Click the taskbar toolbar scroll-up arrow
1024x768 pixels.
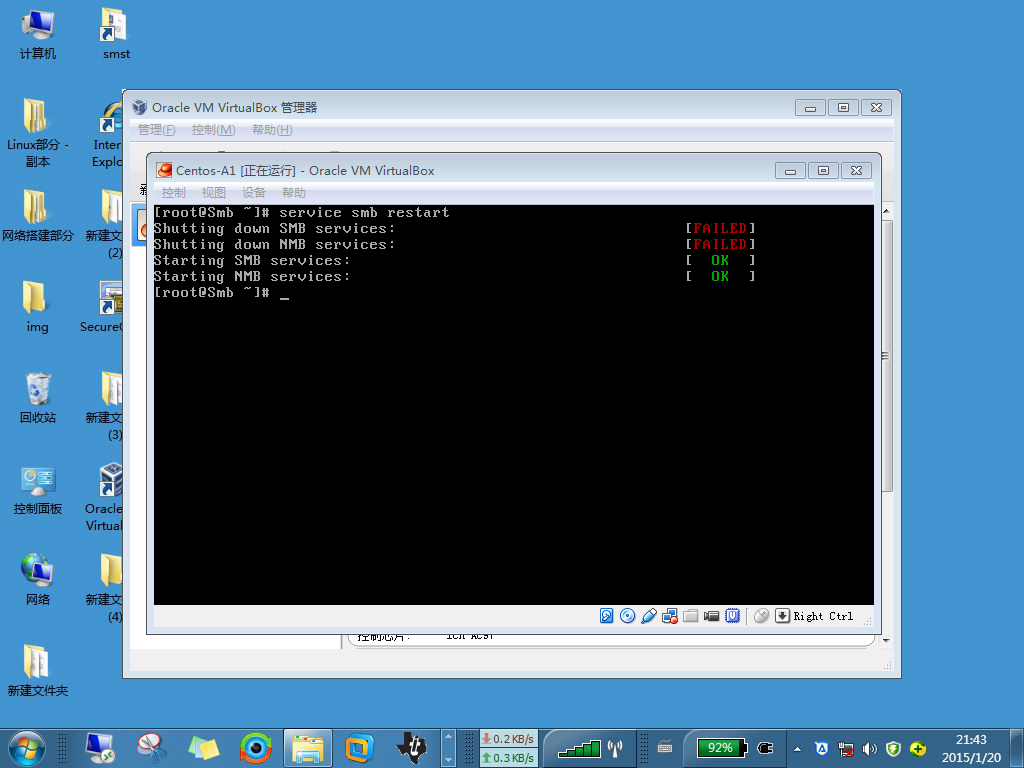tap(448, 736)
